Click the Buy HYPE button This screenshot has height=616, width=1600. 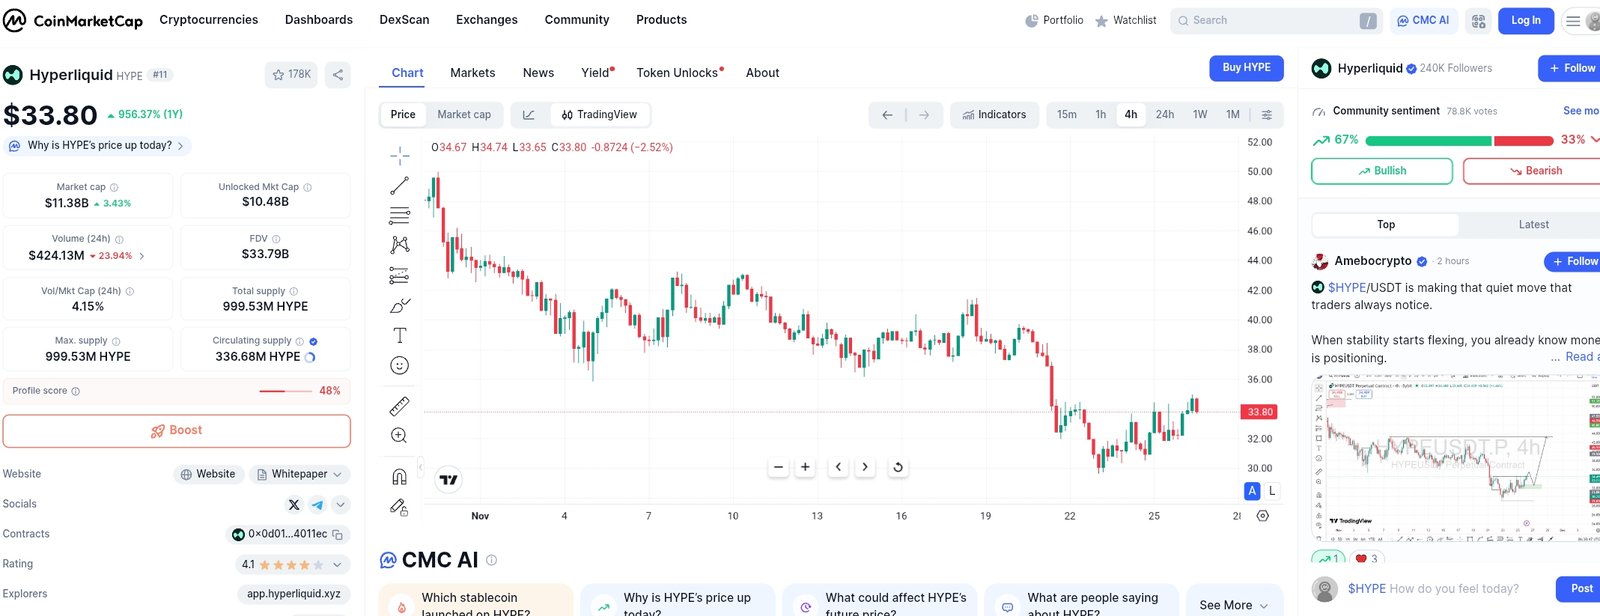coord(1246,68)
